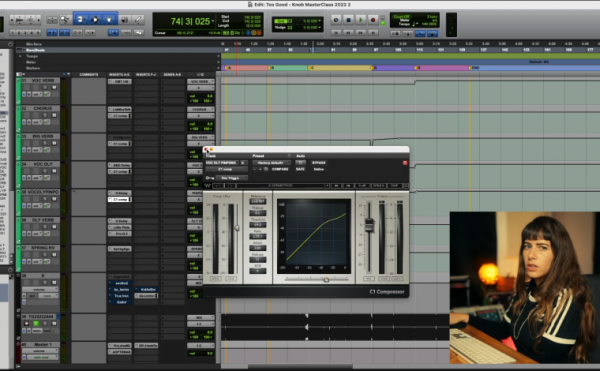Viewport: 600px width, 371px height.
Task: Open VOC VERB track view selector vol
Action: click(37, 94)
